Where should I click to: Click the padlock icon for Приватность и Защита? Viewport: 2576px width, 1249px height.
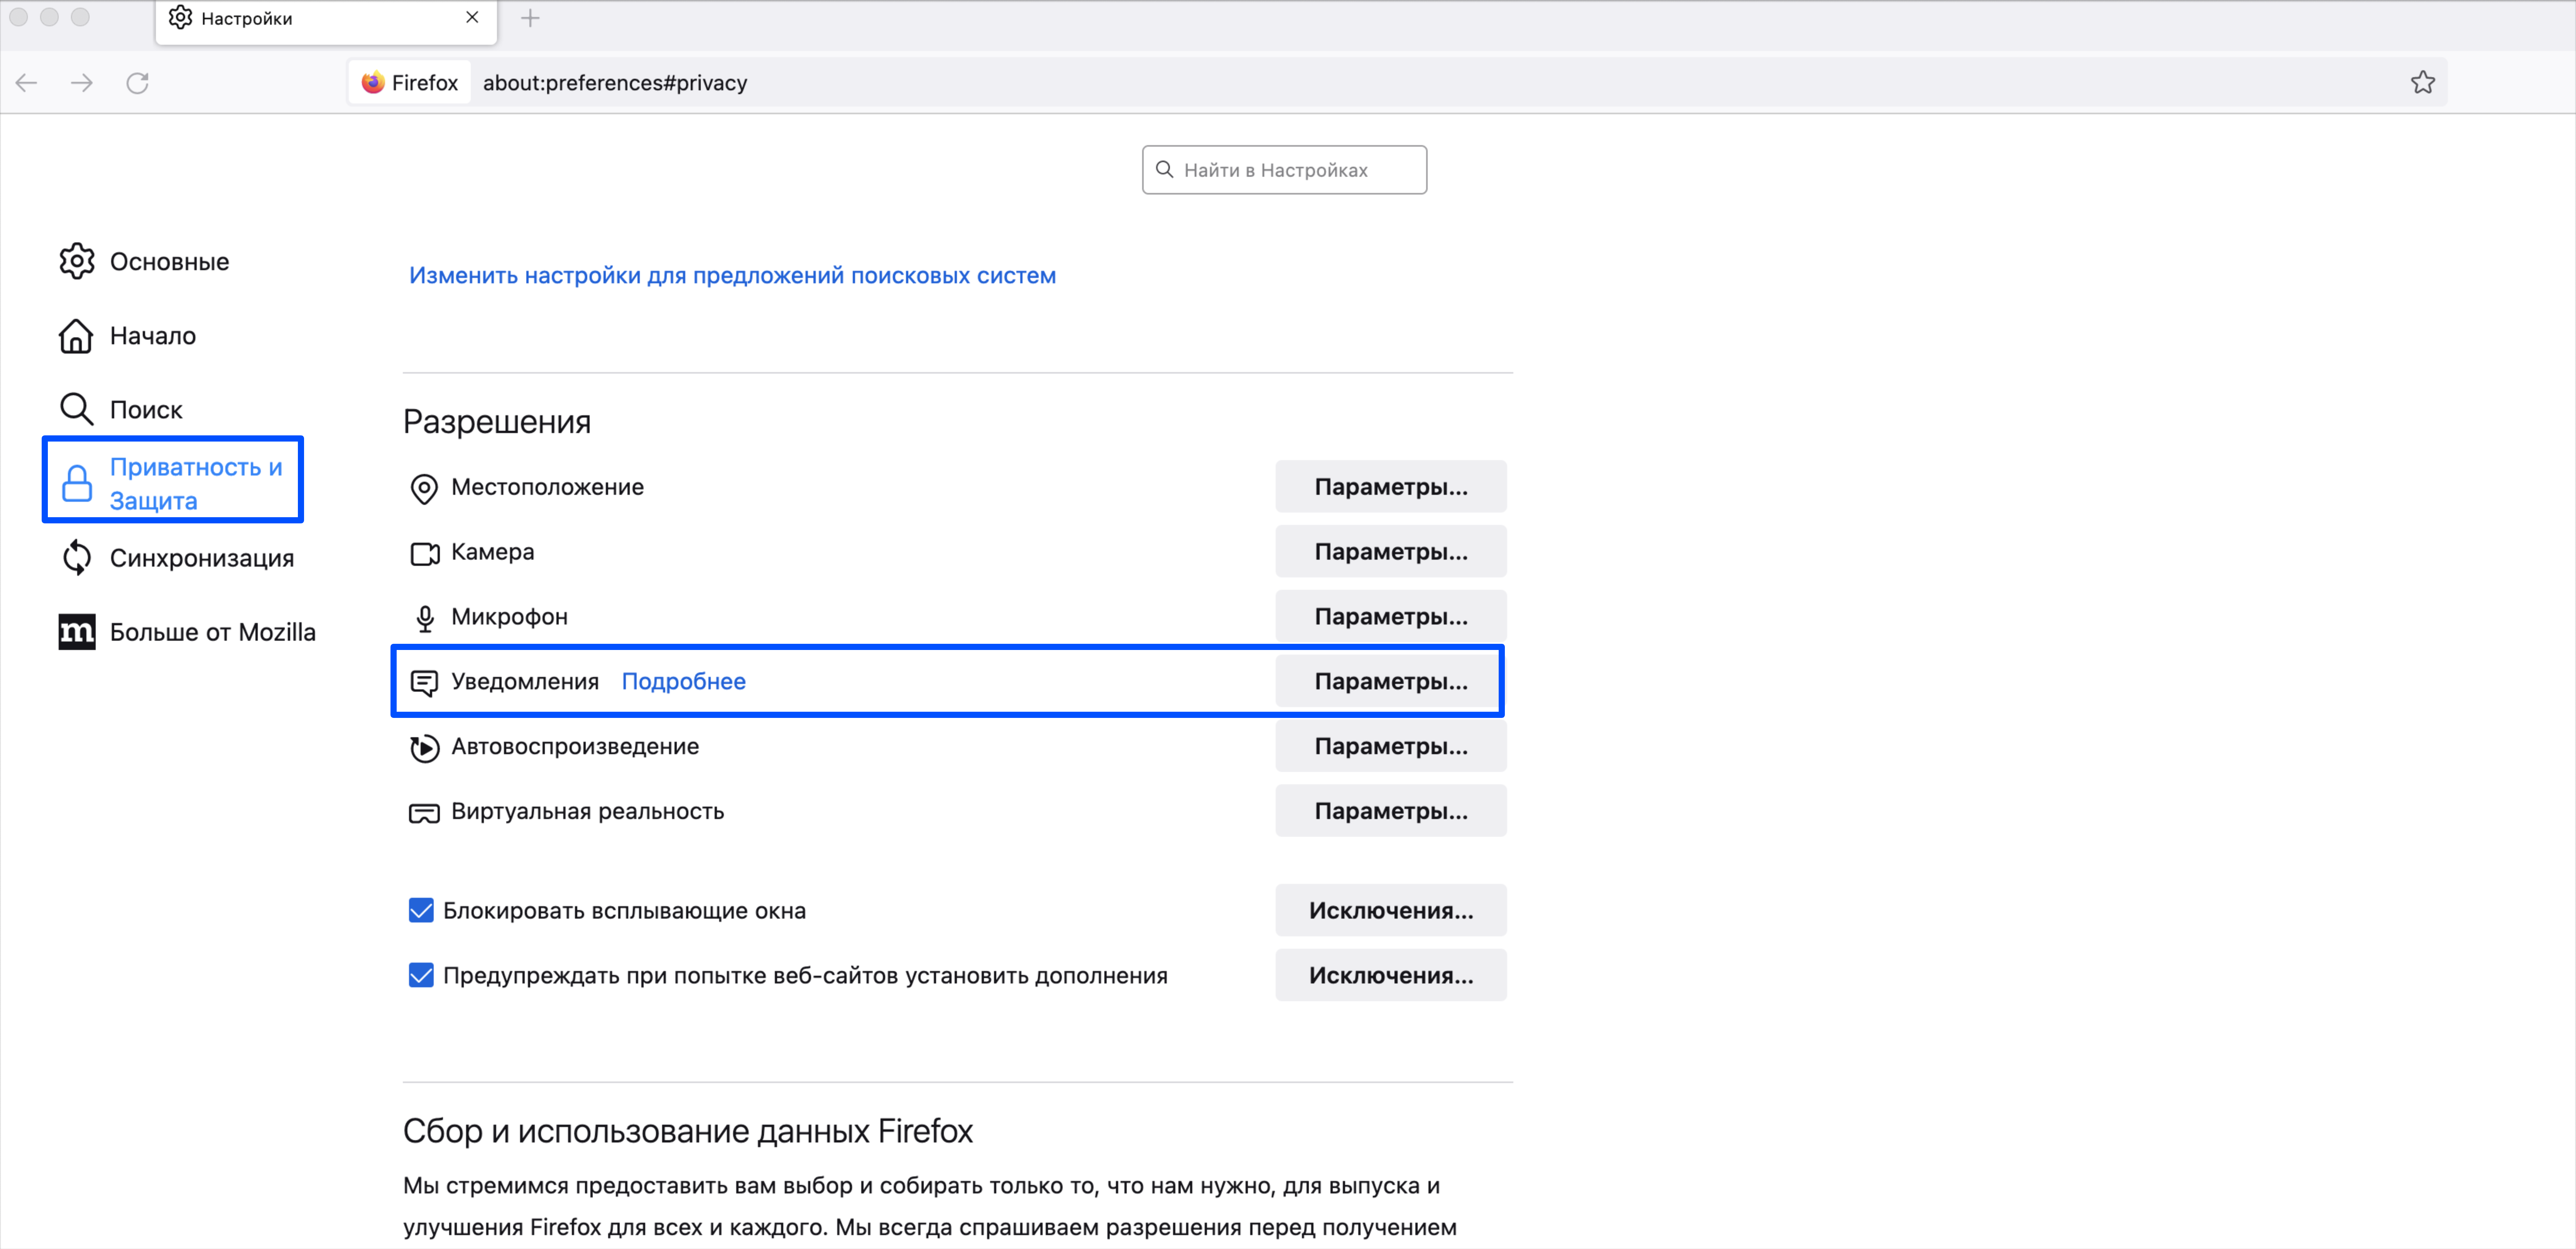77,483
